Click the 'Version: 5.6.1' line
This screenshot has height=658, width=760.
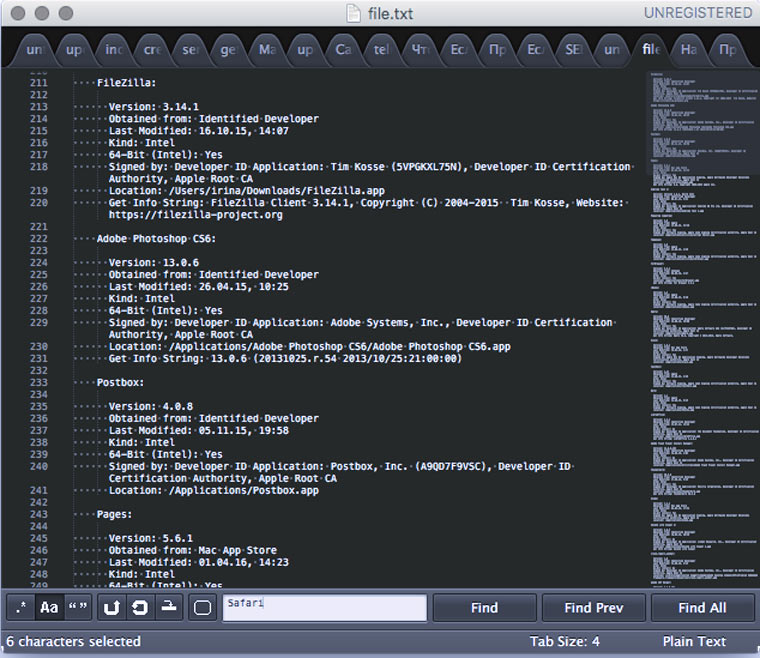[x=151, y=538]
